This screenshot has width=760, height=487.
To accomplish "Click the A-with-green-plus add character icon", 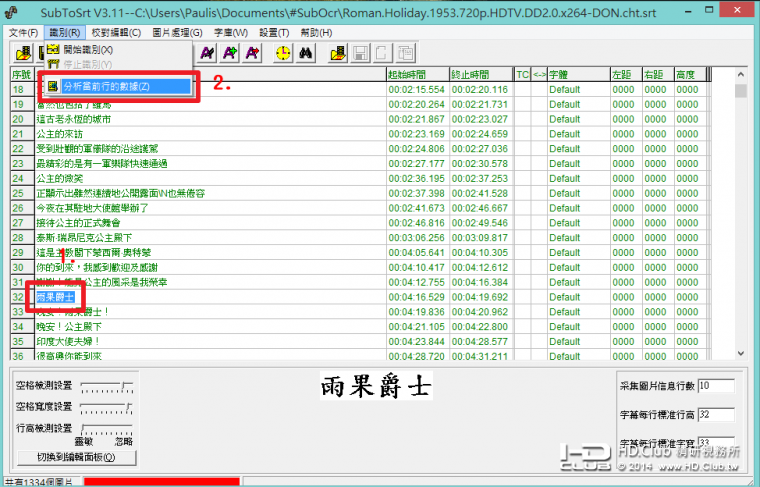I will [230, 53].
